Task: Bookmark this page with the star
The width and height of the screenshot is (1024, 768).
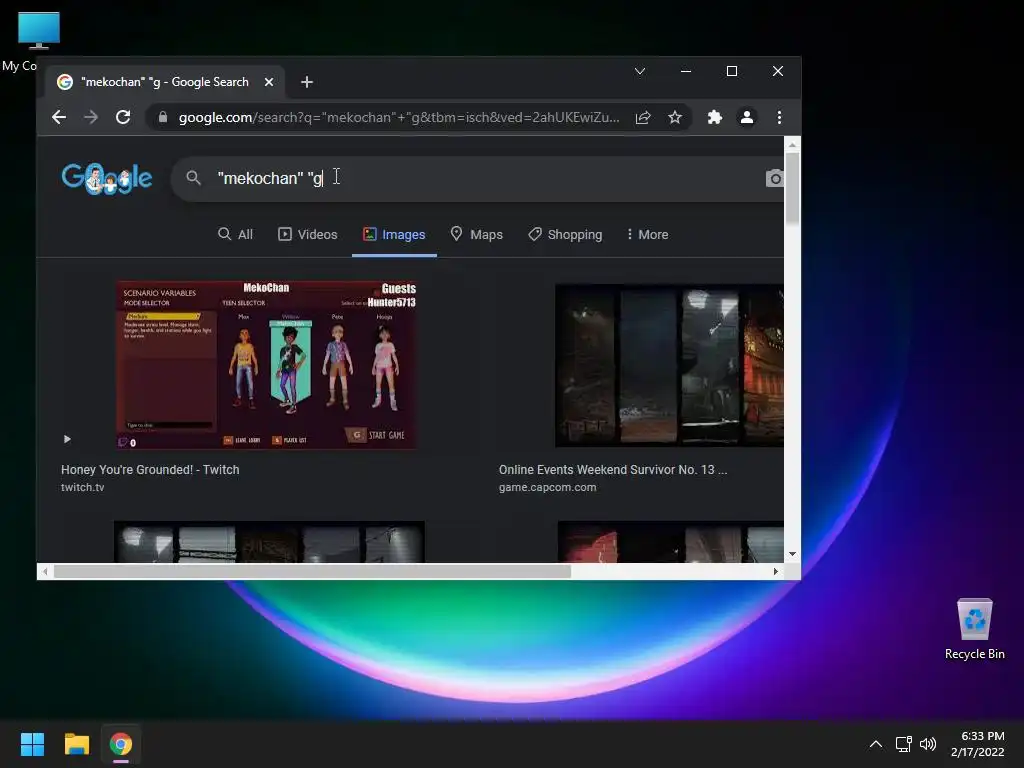Action: pyautogui.click(x=675, y=118)
